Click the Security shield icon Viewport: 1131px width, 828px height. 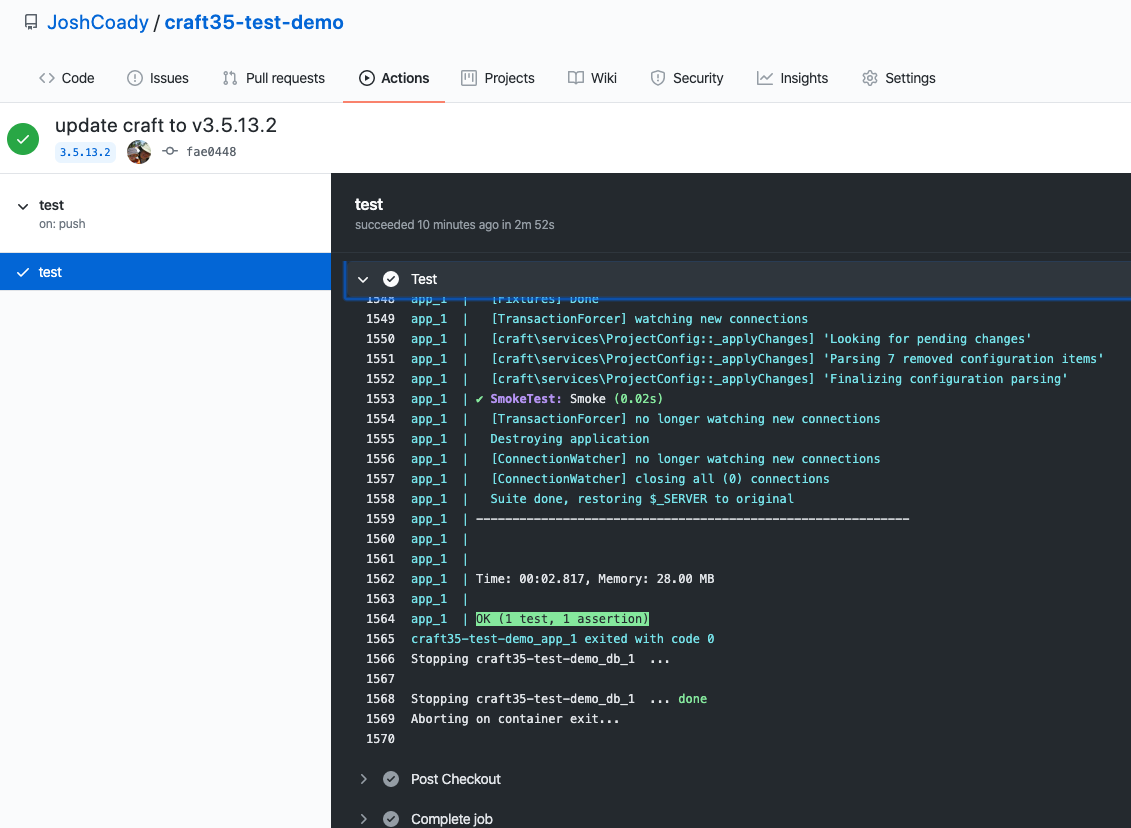click(658, 78)
